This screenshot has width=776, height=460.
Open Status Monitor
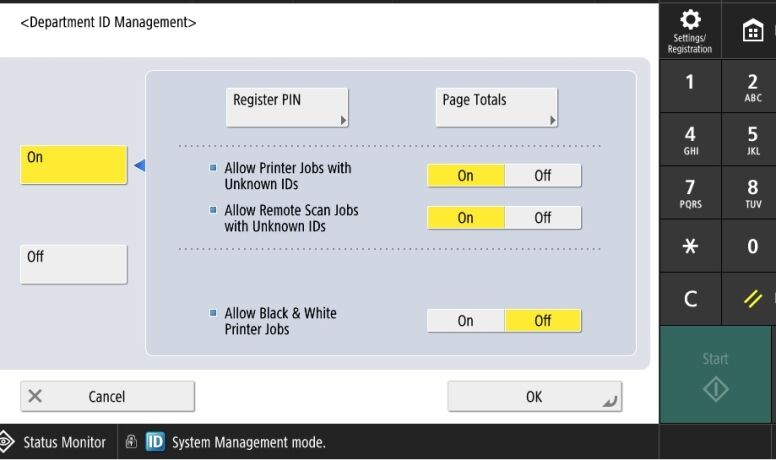pyautogui.click(x=56, y=442)
